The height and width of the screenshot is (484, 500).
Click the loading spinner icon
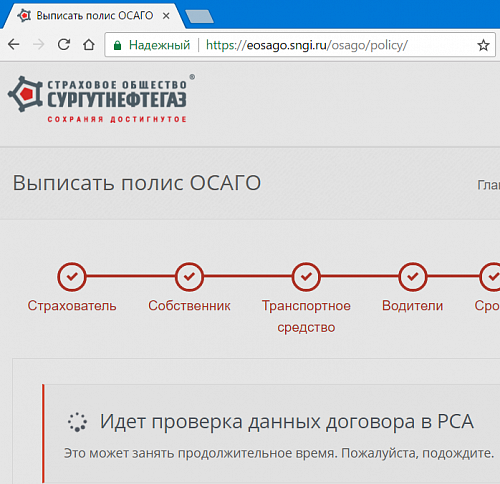(77, 422)
